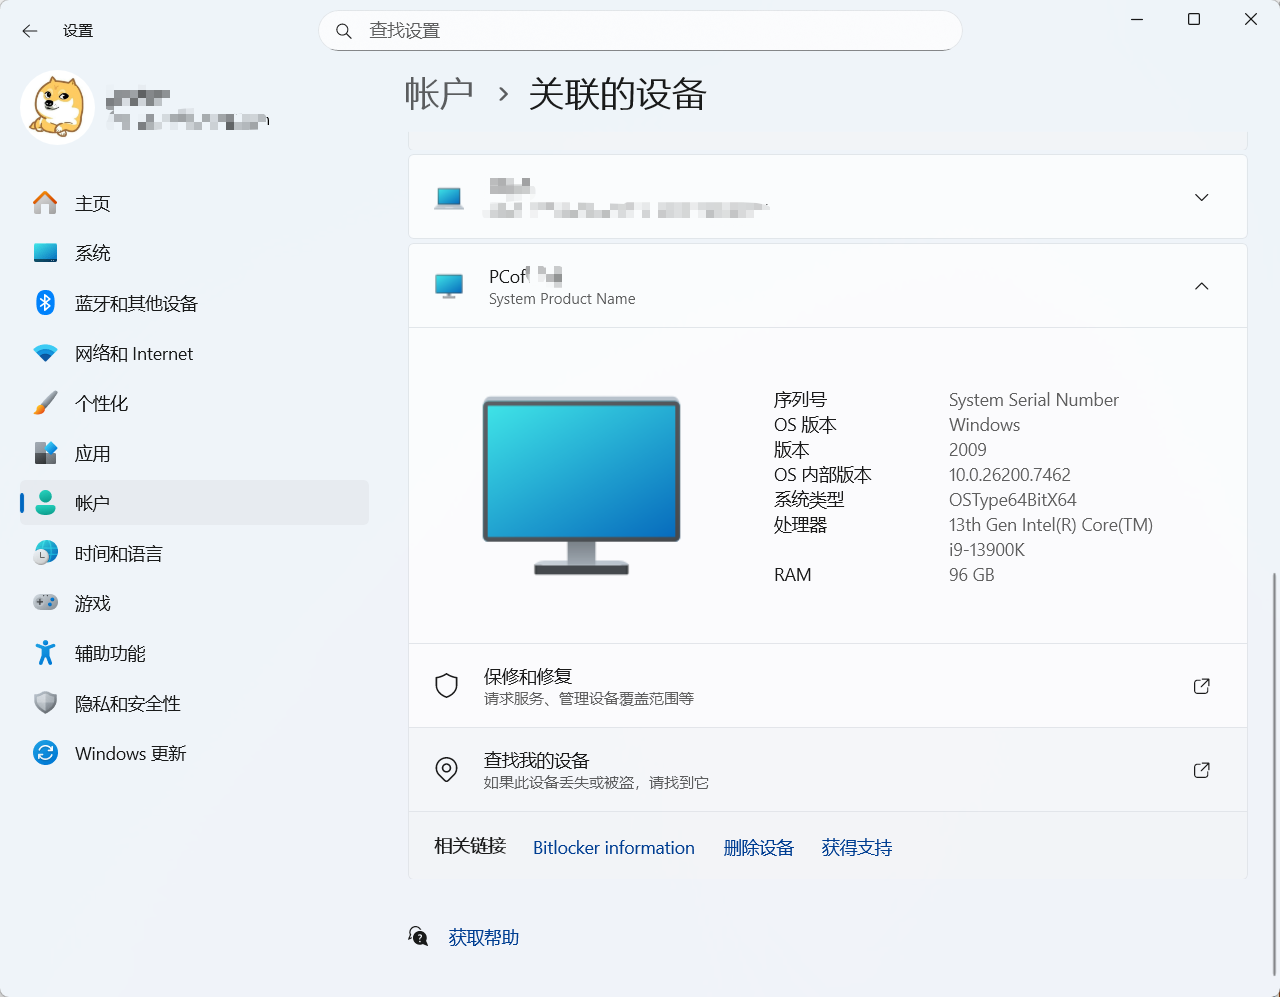
Task: Click the shield icon beside 保修和修复
Action: coord(446,686)
